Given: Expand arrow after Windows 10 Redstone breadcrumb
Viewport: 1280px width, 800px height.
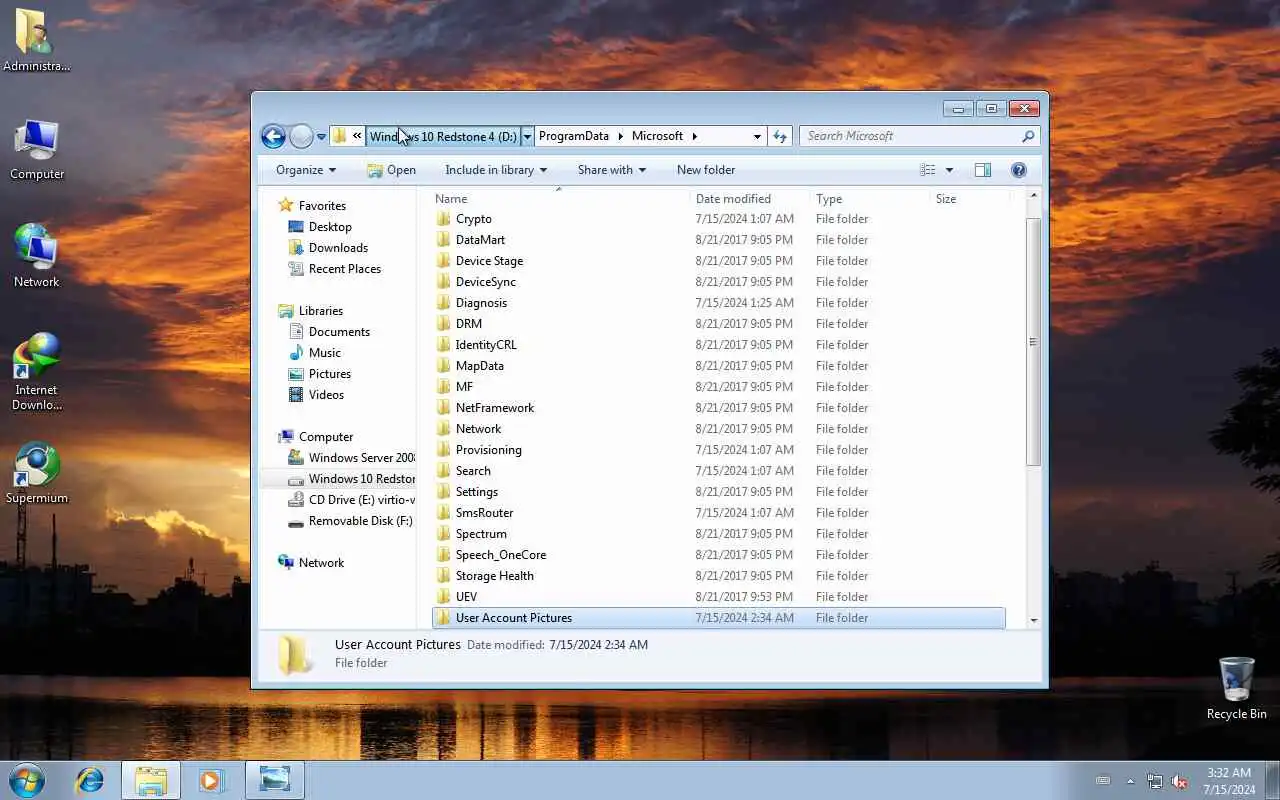Looking at the screenshot, I should click(527, 136).
